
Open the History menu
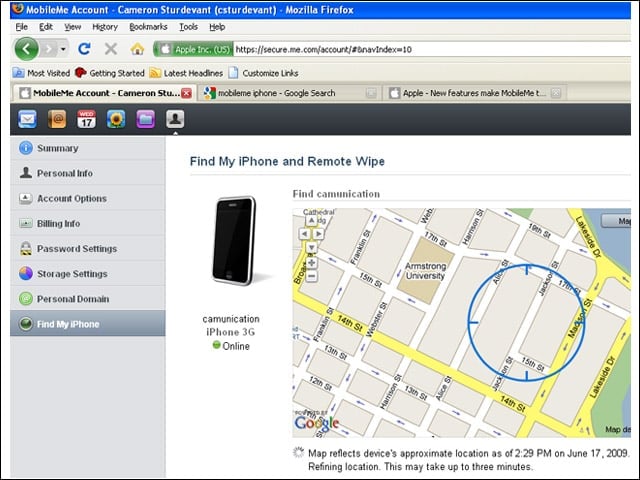tap(105, 27)
